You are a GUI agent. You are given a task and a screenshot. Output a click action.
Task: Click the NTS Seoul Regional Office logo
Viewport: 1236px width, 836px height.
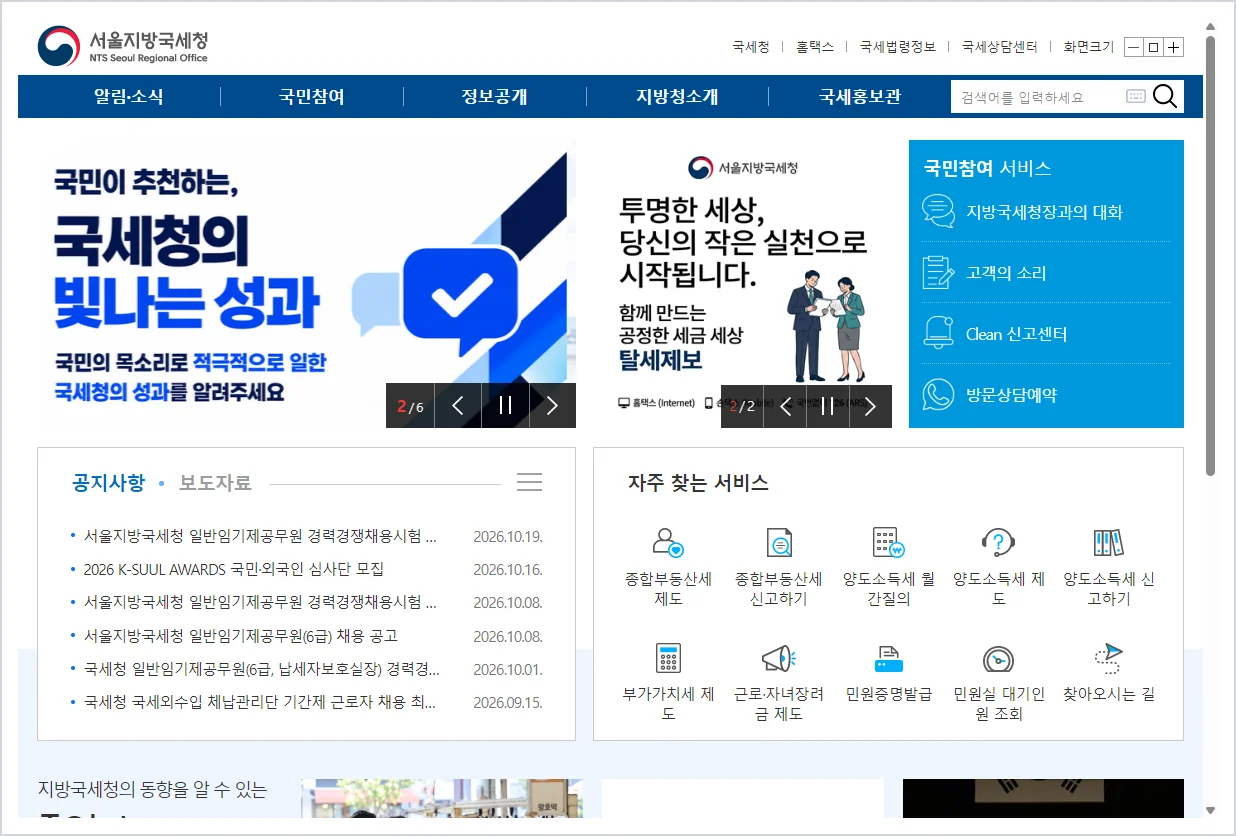coord(123,46)
